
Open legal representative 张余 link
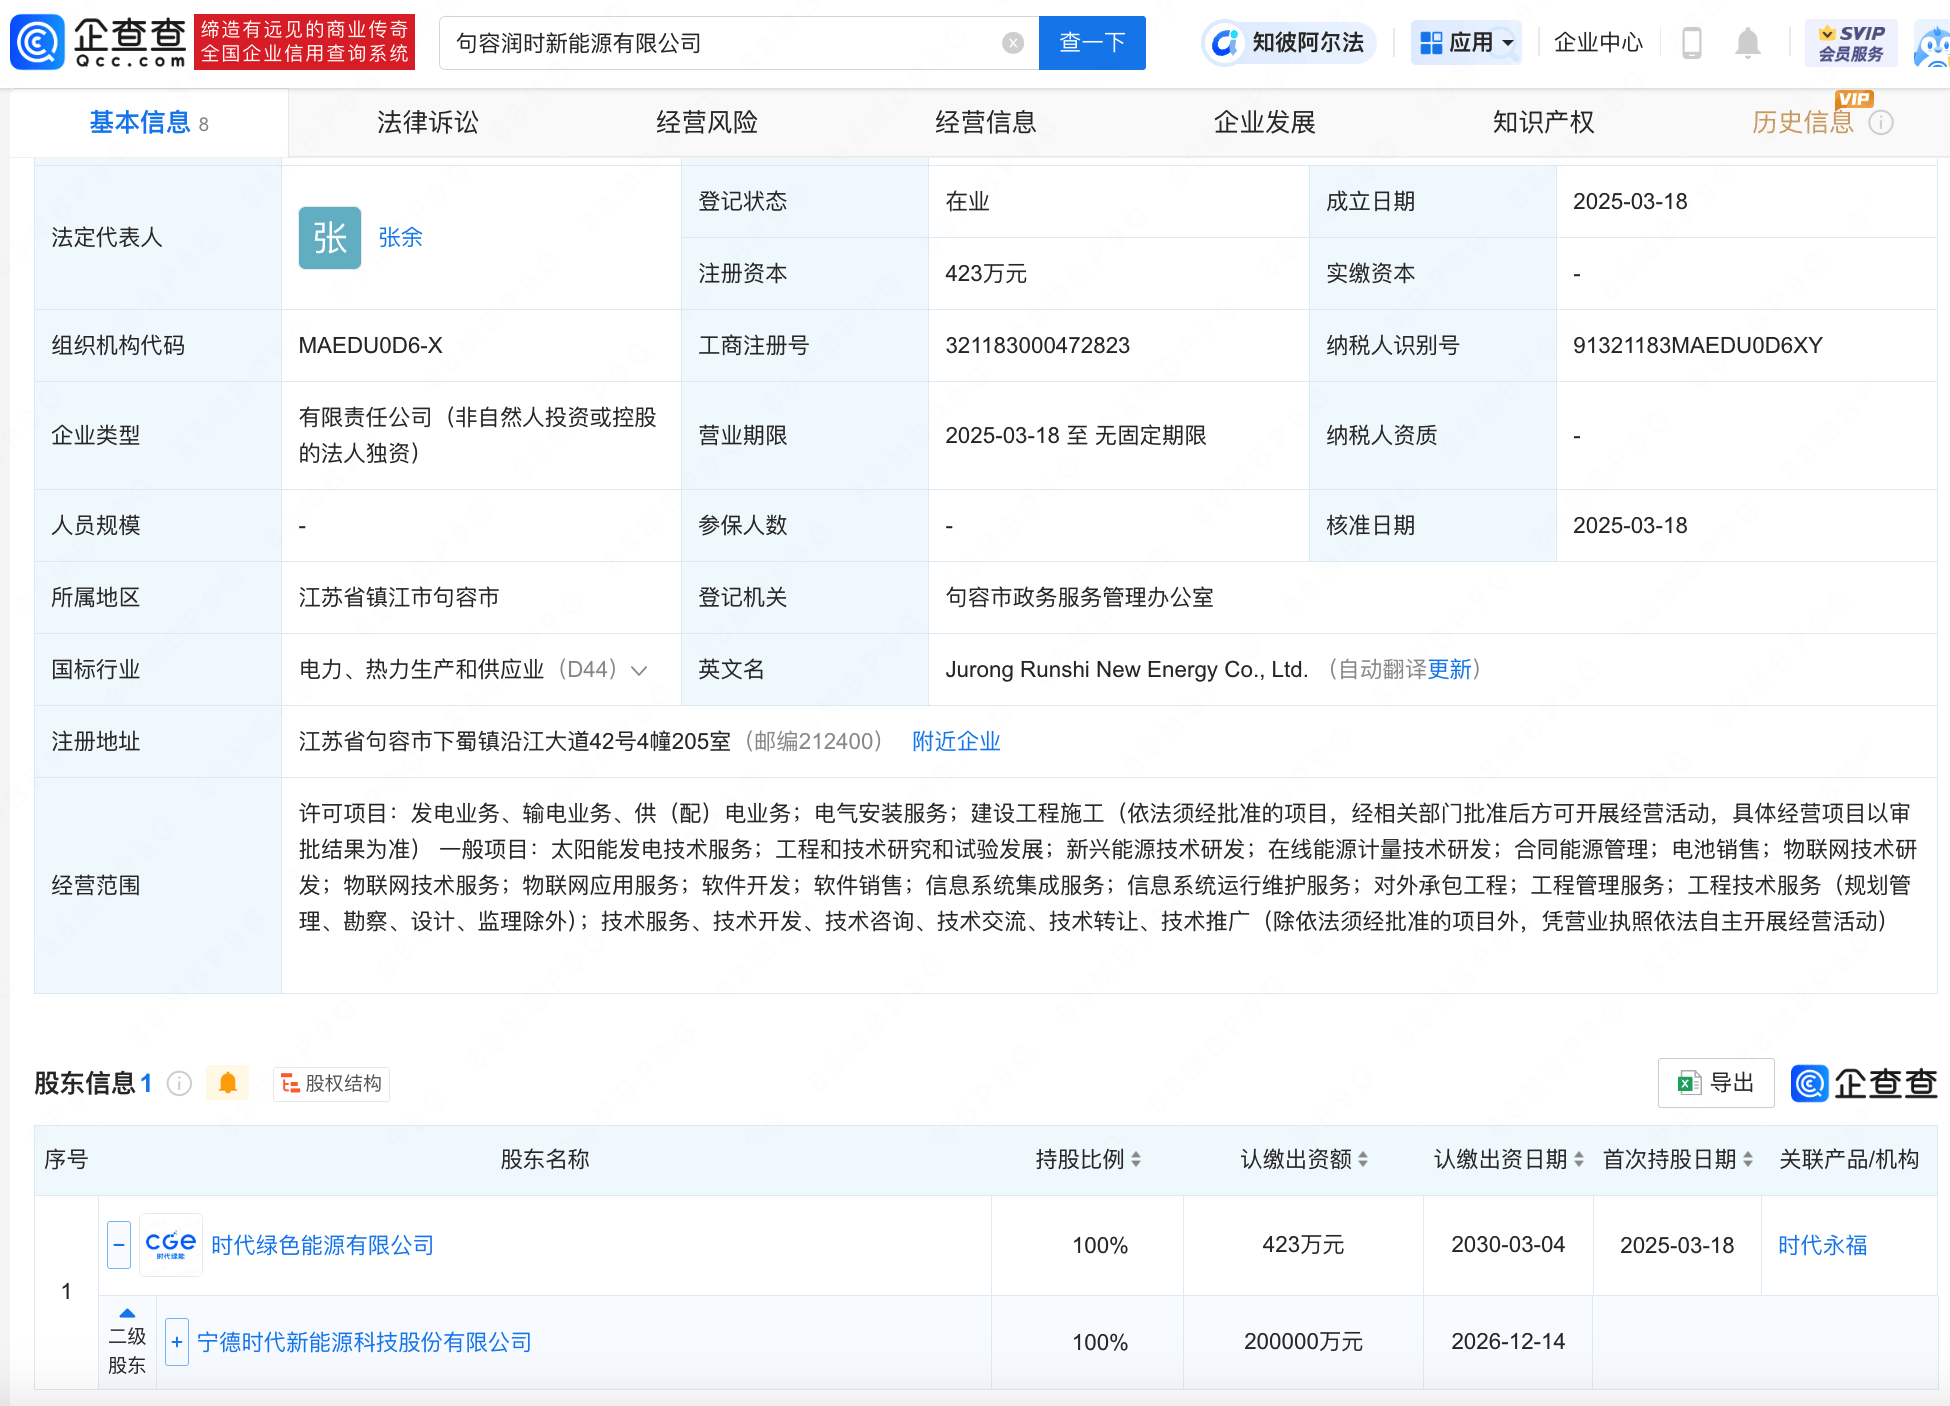[400, 238]
